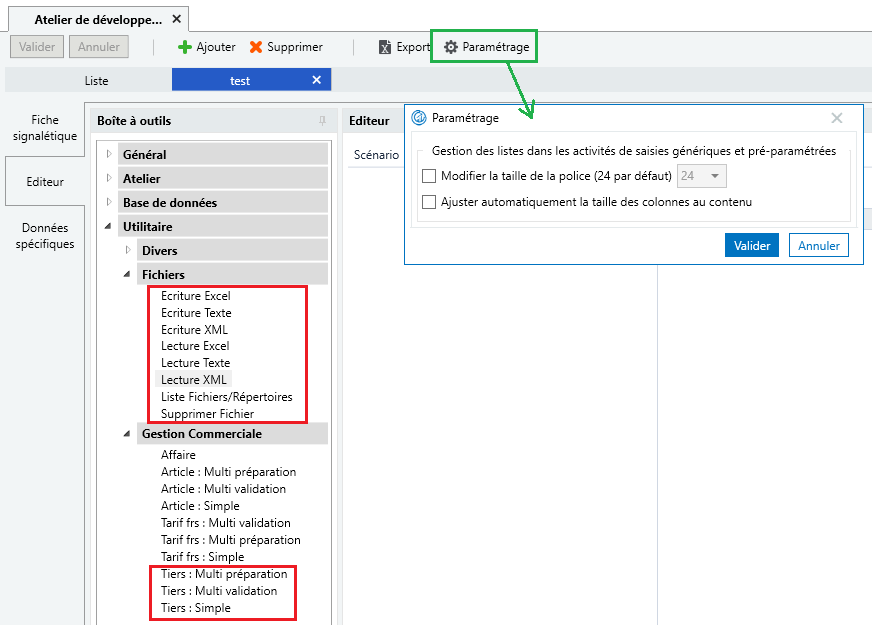Select Article : Simple
The image size is (872, 625).
200,506
